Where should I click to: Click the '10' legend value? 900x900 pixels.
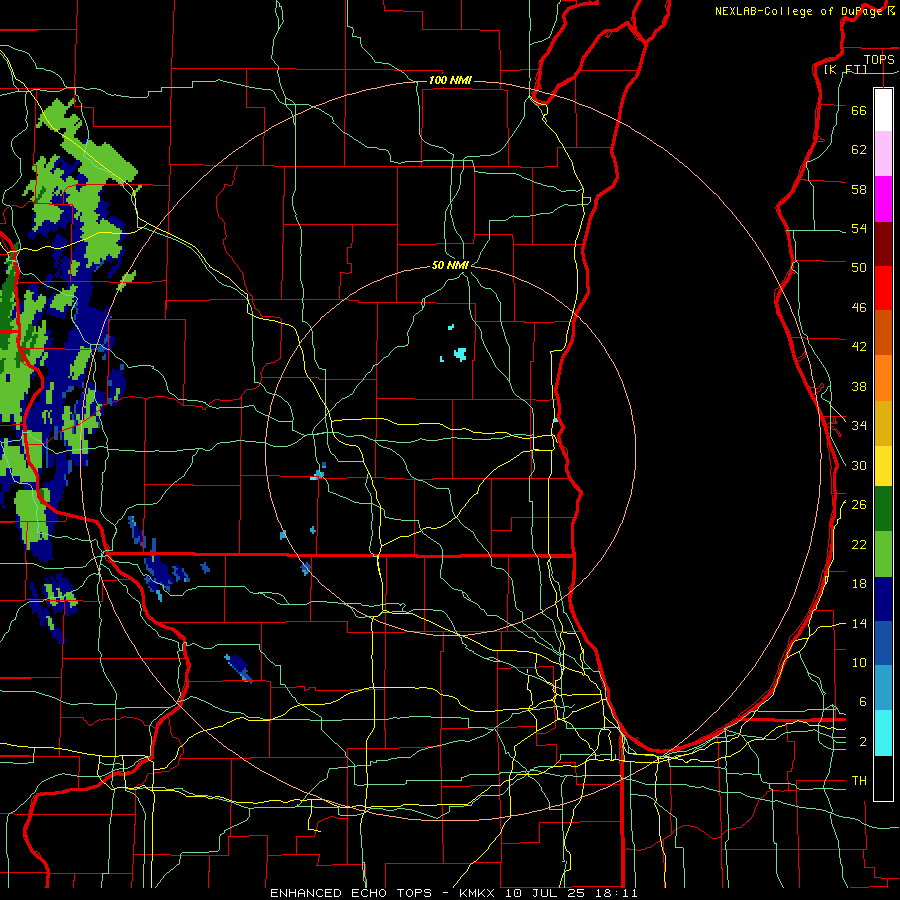[859, 663]
